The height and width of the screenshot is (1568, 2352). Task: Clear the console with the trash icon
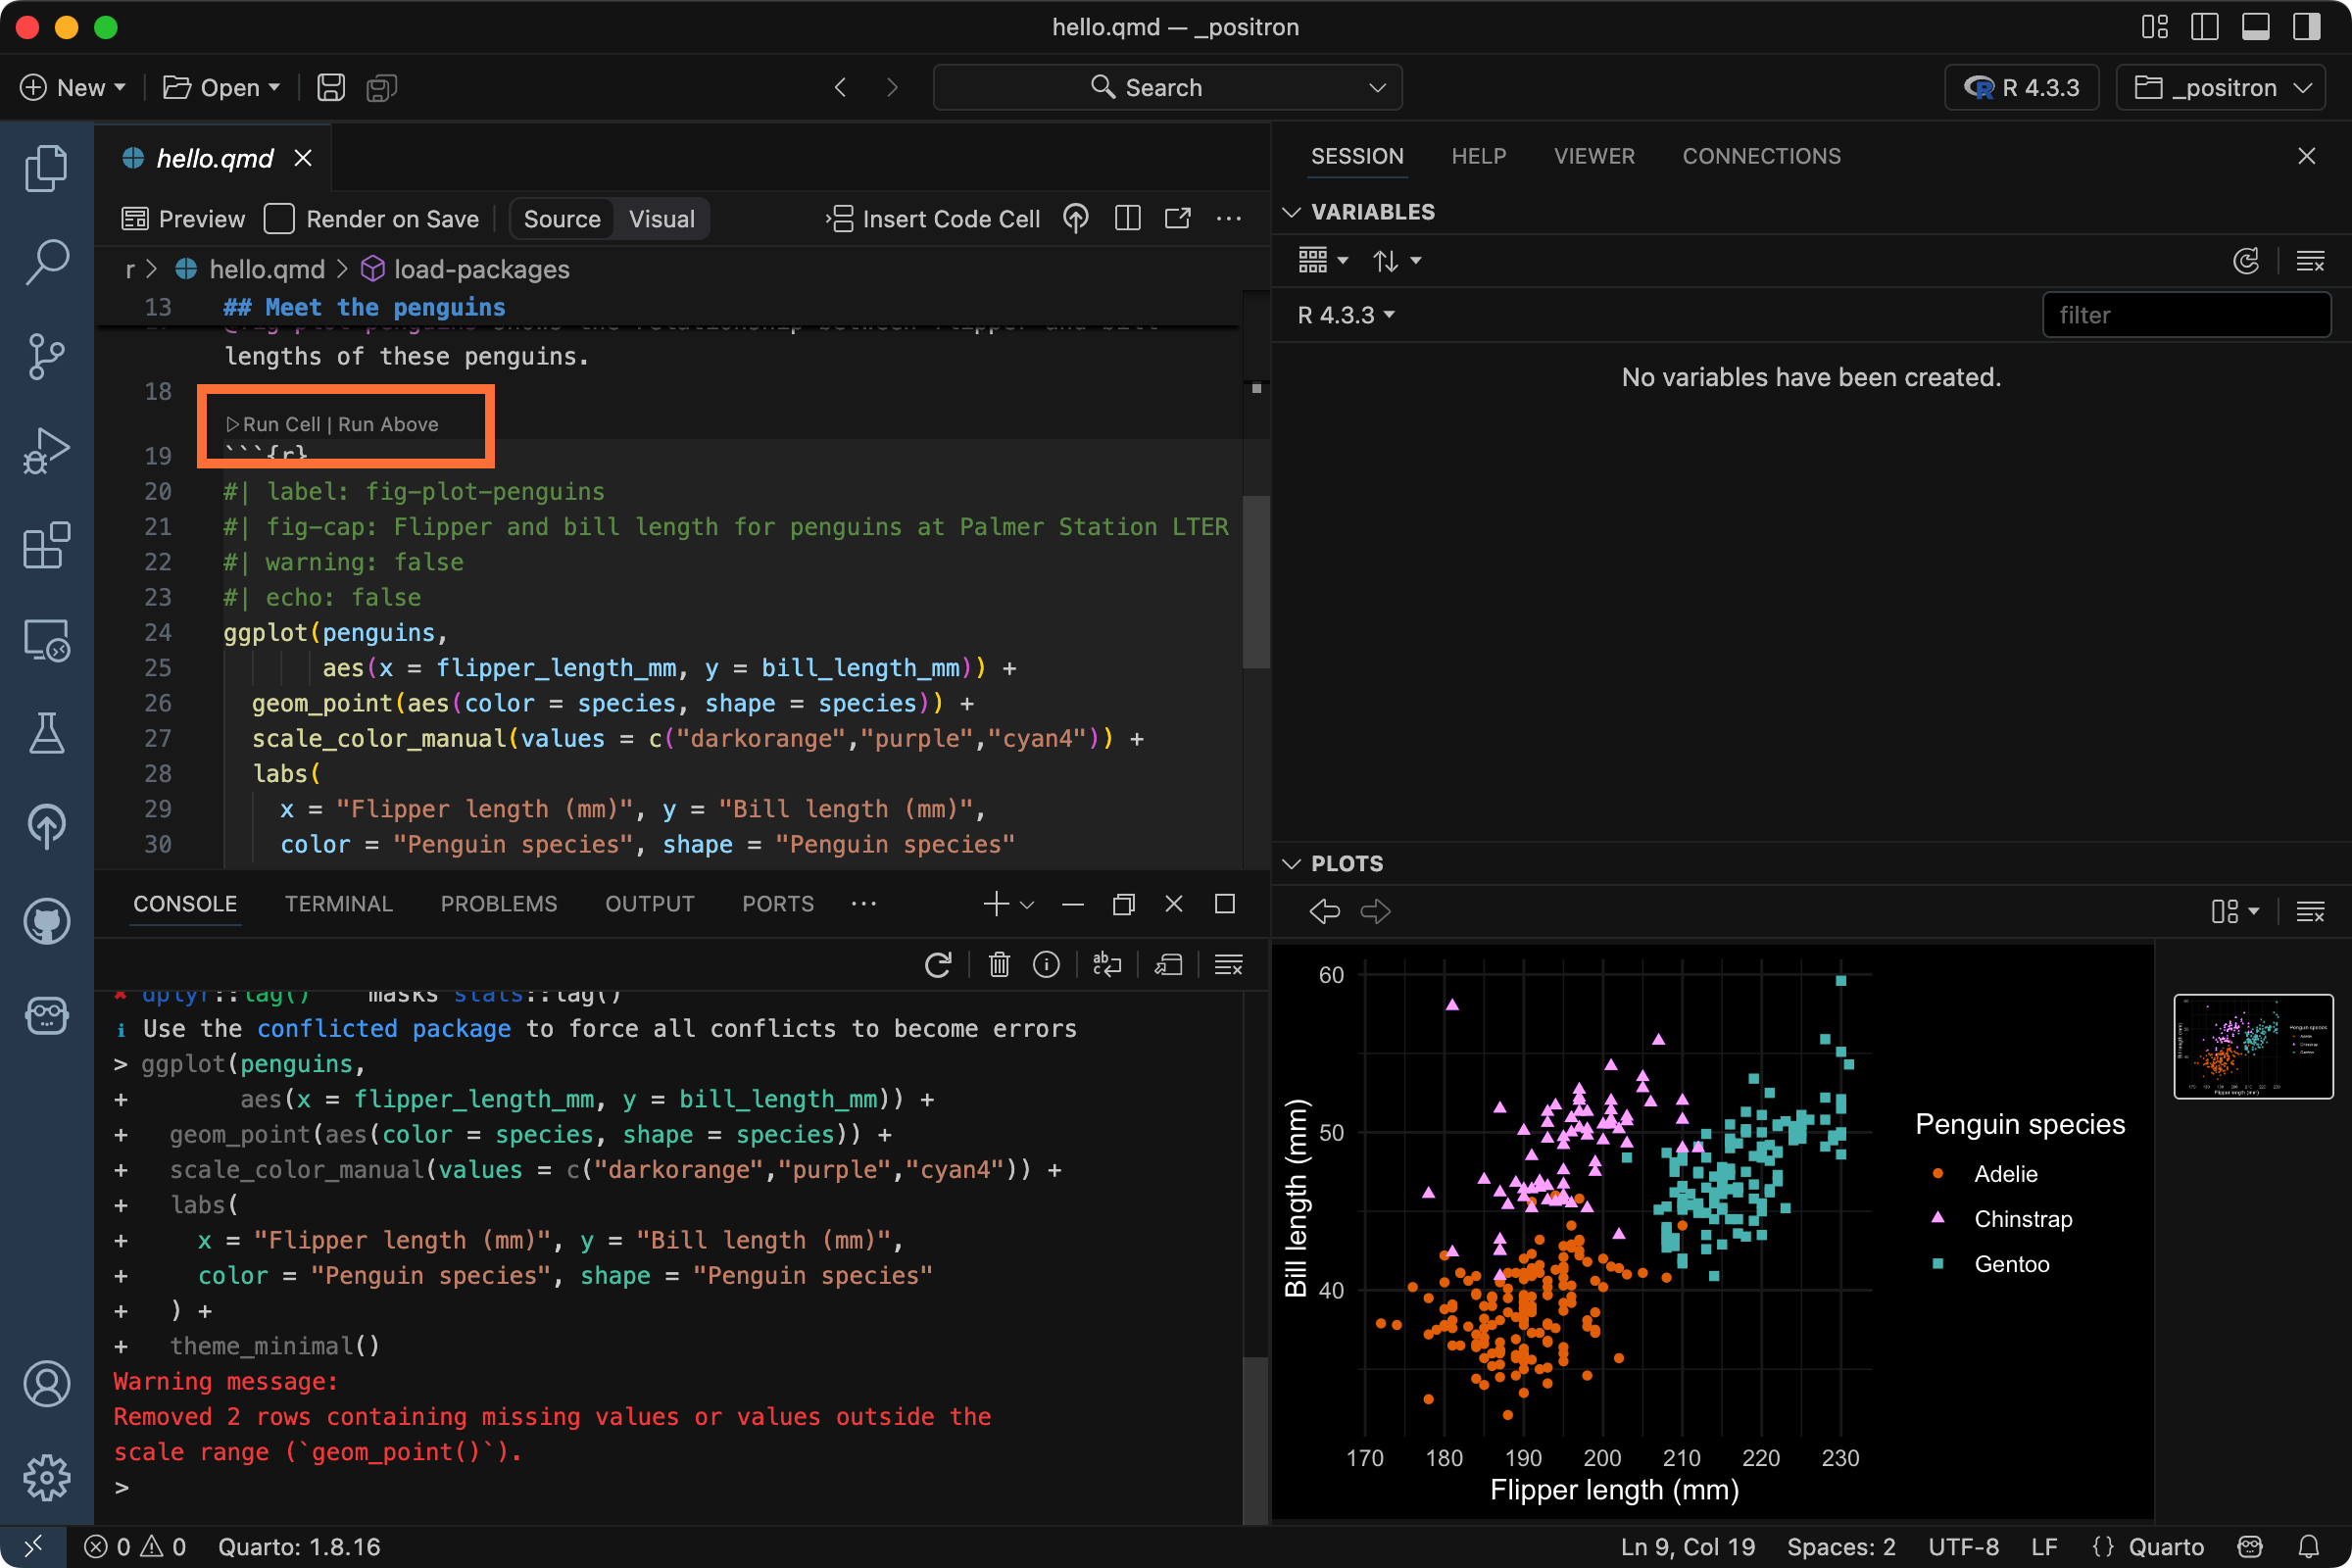pyautogui.click(x=999, y=965)
